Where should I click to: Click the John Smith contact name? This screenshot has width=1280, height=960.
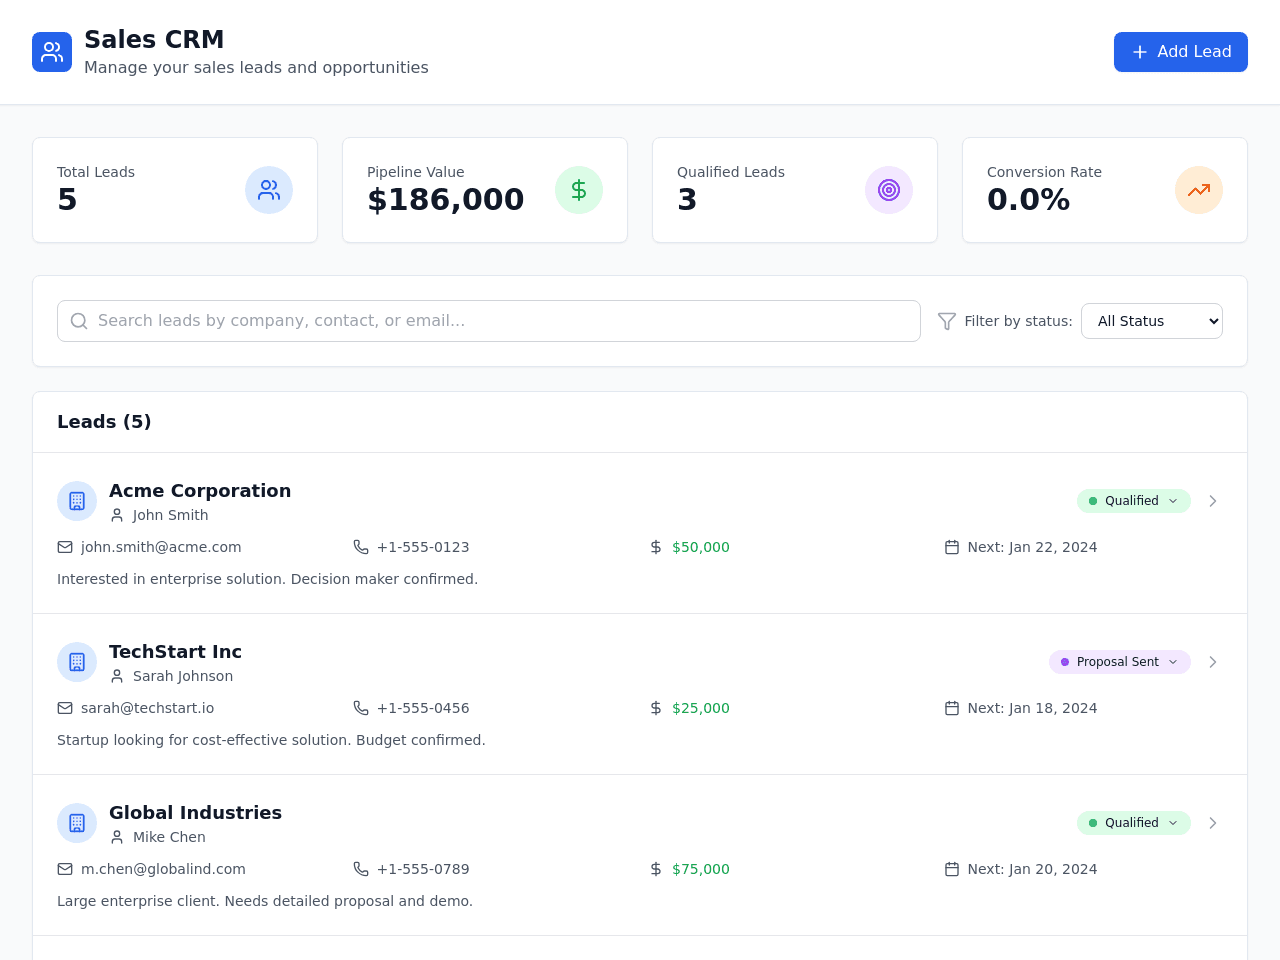coord(170,515)
